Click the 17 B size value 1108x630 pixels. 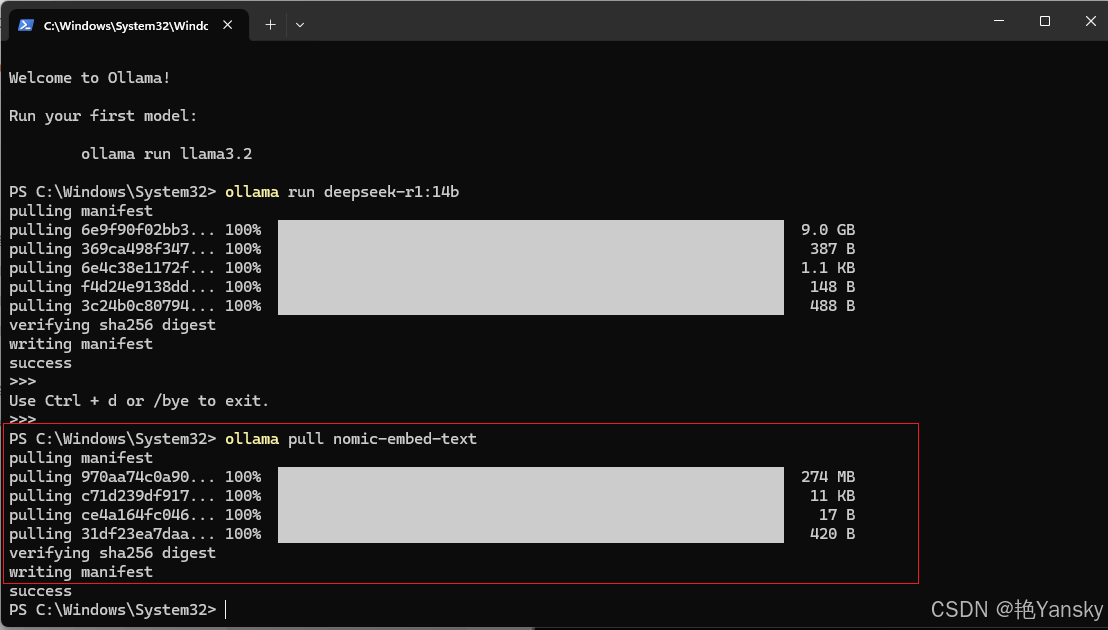[837, 516]
